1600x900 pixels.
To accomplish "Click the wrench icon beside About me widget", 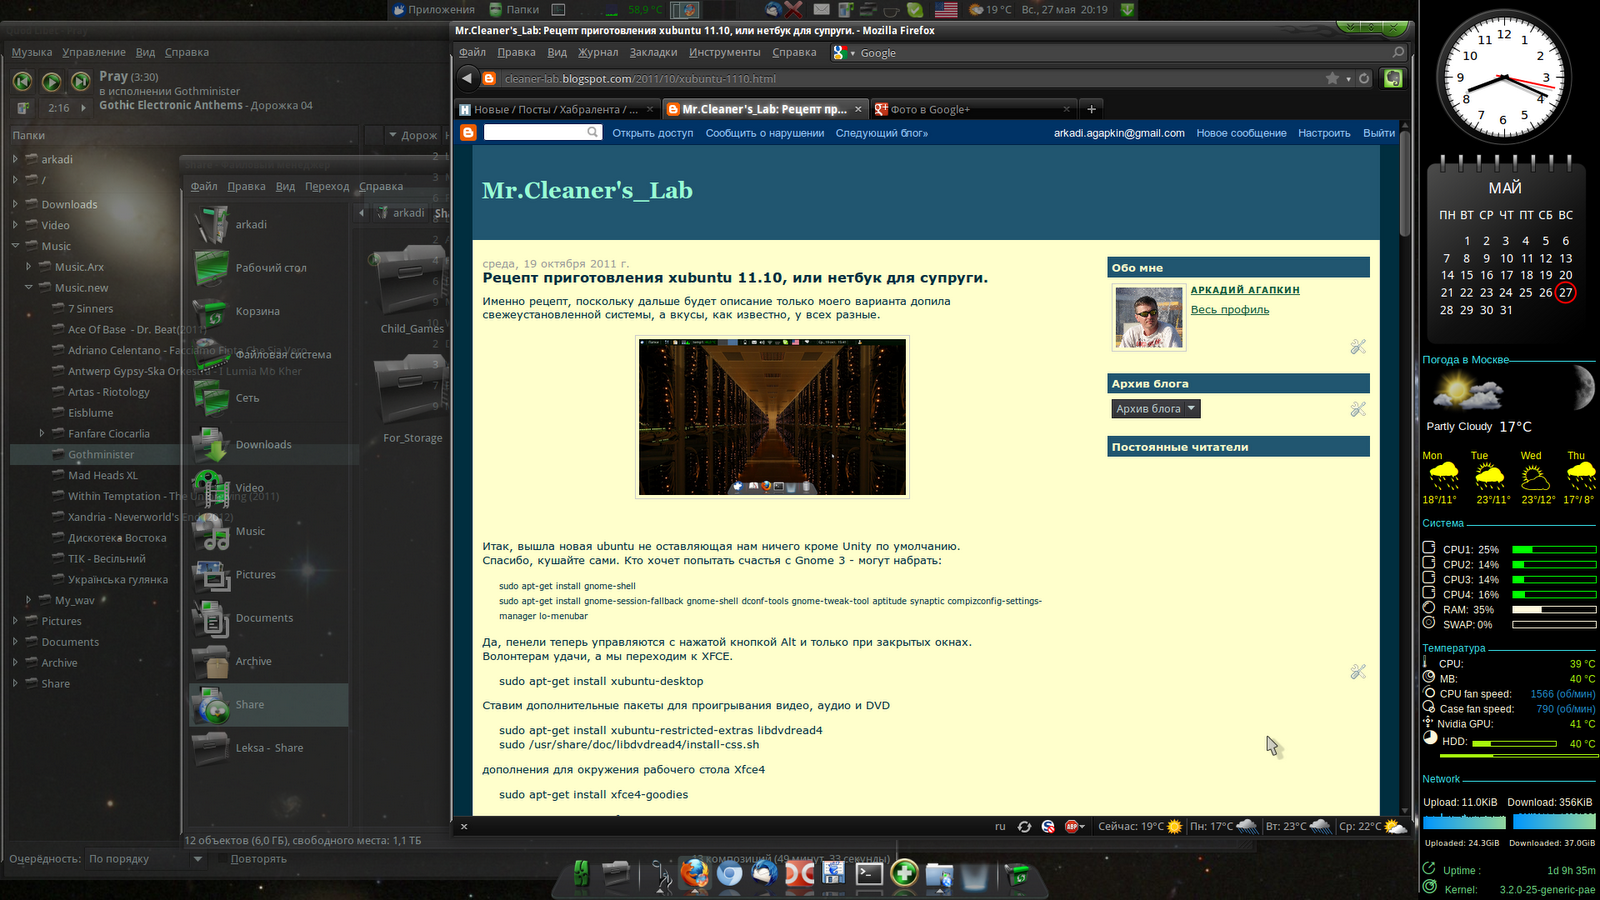I will coord(1357,347).
